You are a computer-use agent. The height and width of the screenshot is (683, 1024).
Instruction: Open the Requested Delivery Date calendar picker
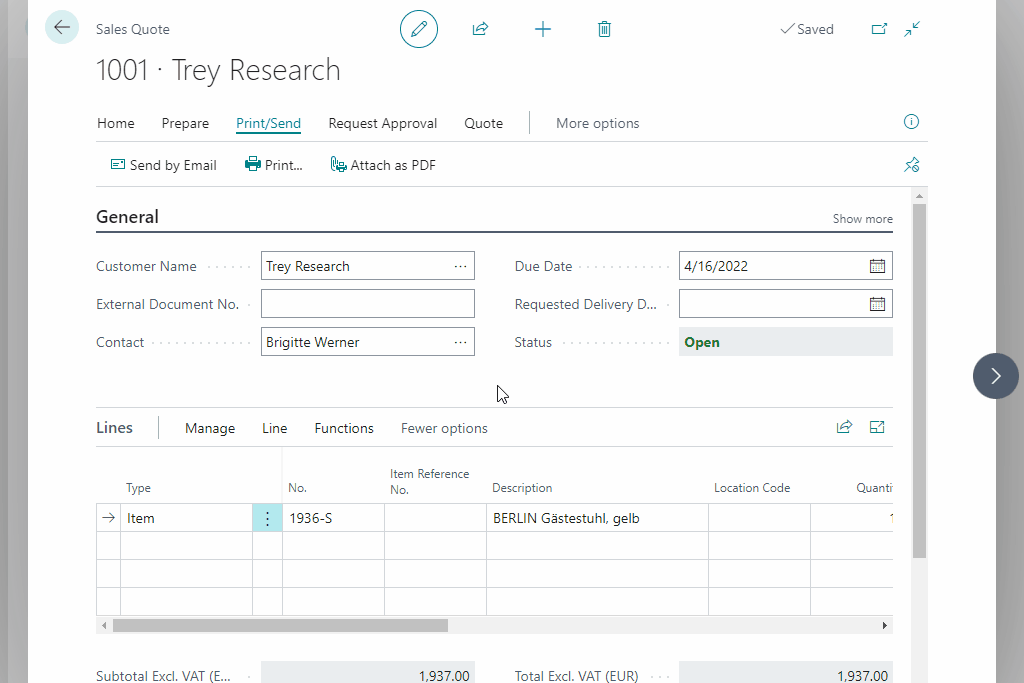(x=877, y=304)
